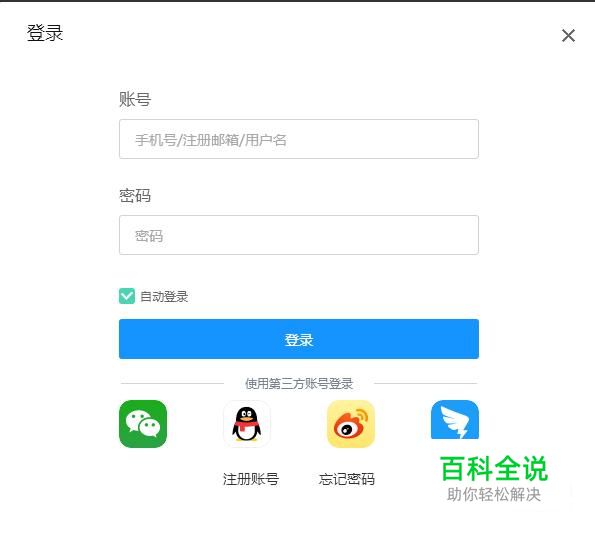
Task: Focus the 密码 password input box
Action: [x=299, y=235]
